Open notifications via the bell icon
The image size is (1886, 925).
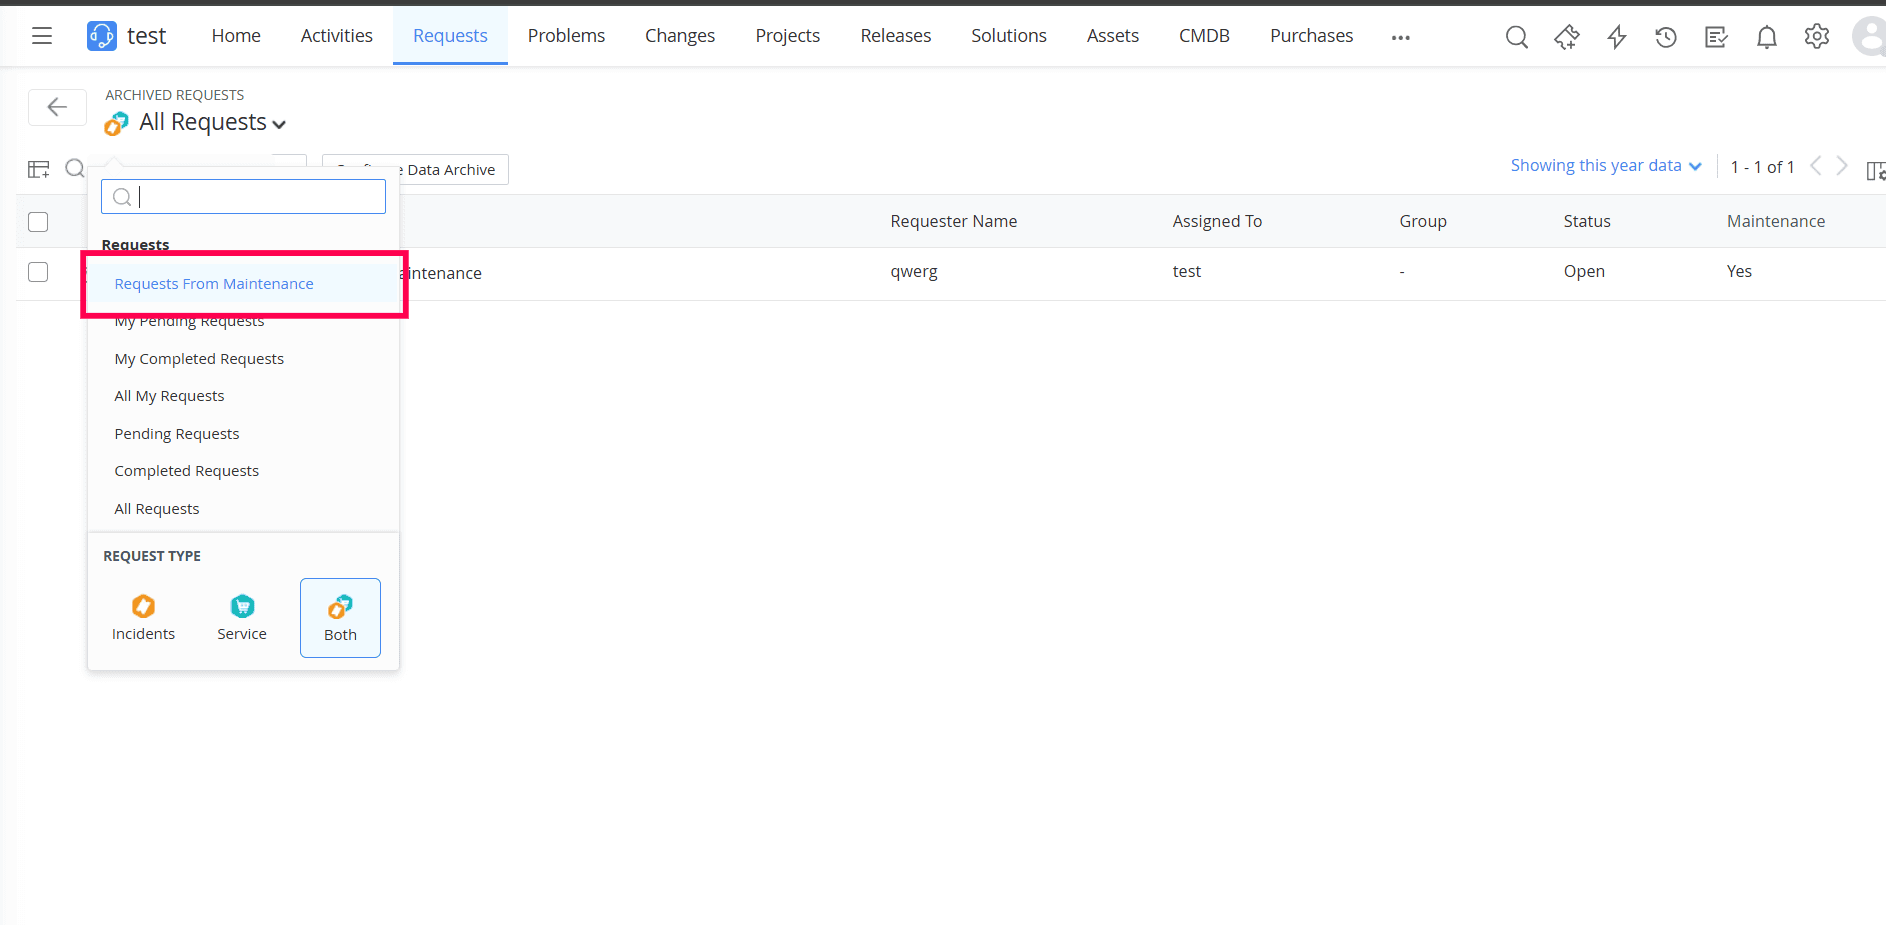click(1766, 37)
